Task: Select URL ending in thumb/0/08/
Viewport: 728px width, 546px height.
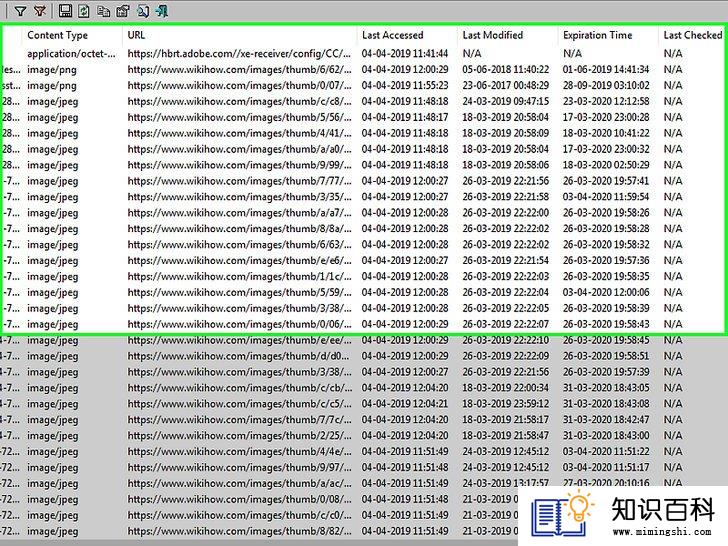Action: 239,499
